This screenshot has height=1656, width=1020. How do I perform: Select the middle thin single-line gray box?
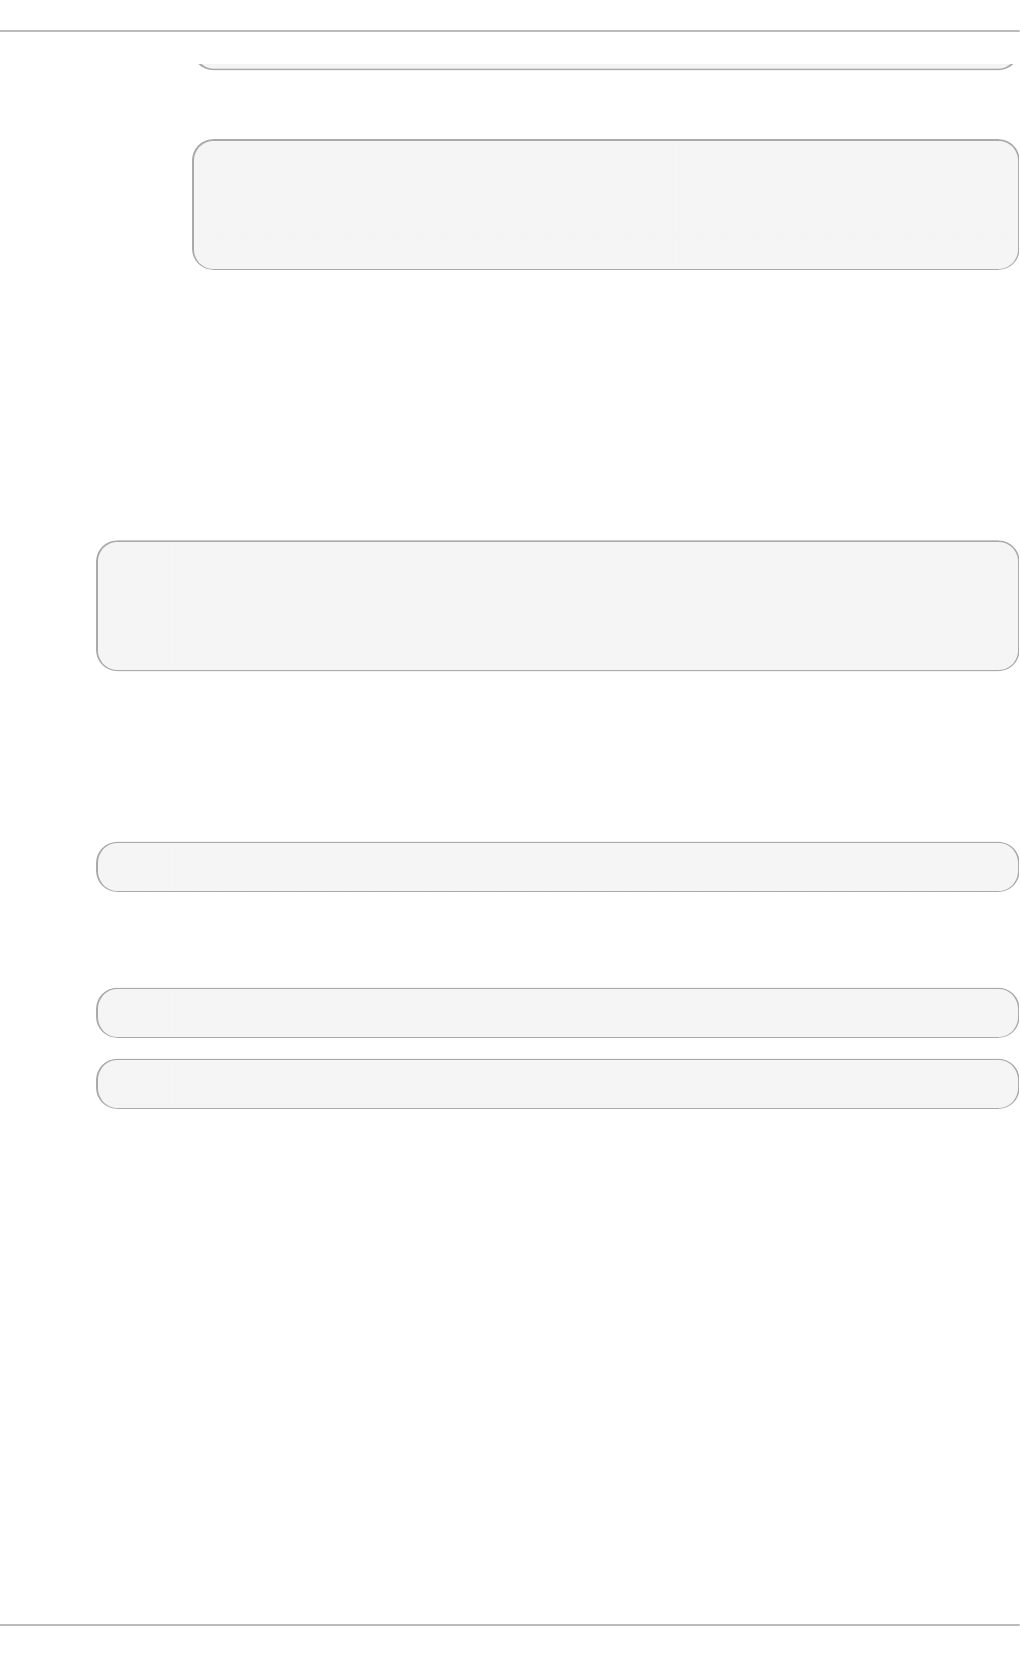(557, 1012)
